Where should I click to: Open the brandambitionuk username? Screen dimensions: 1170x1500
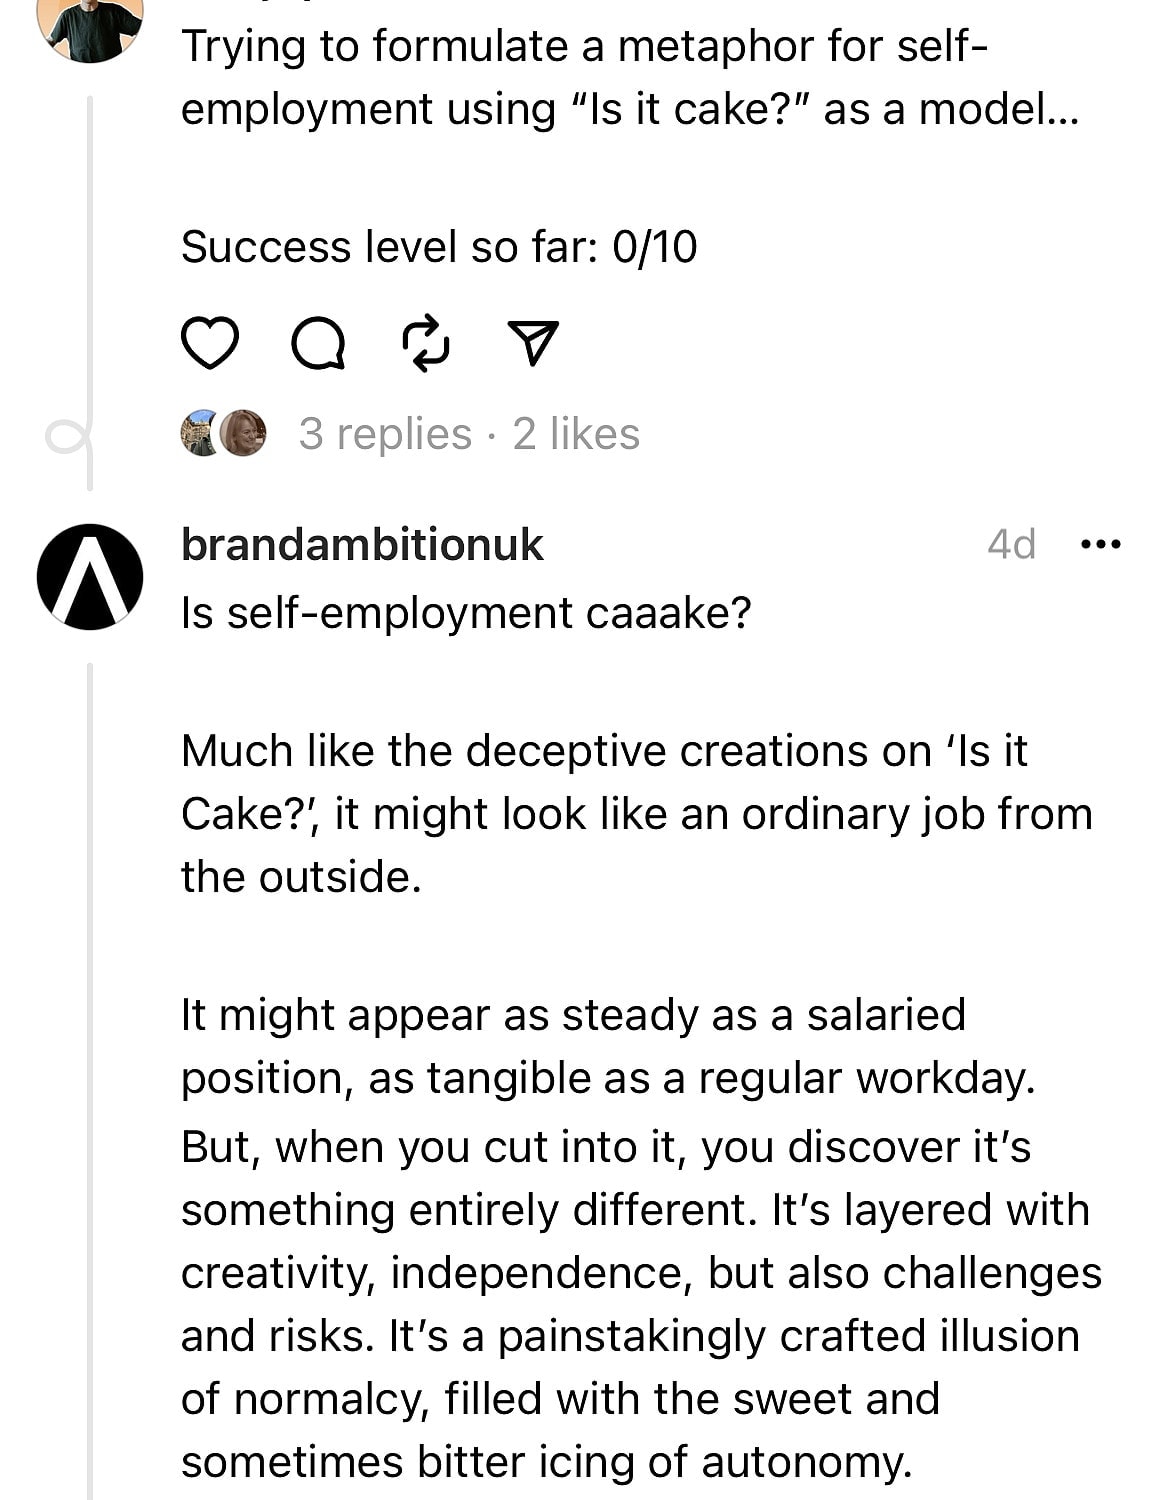[x=362, y=545]
